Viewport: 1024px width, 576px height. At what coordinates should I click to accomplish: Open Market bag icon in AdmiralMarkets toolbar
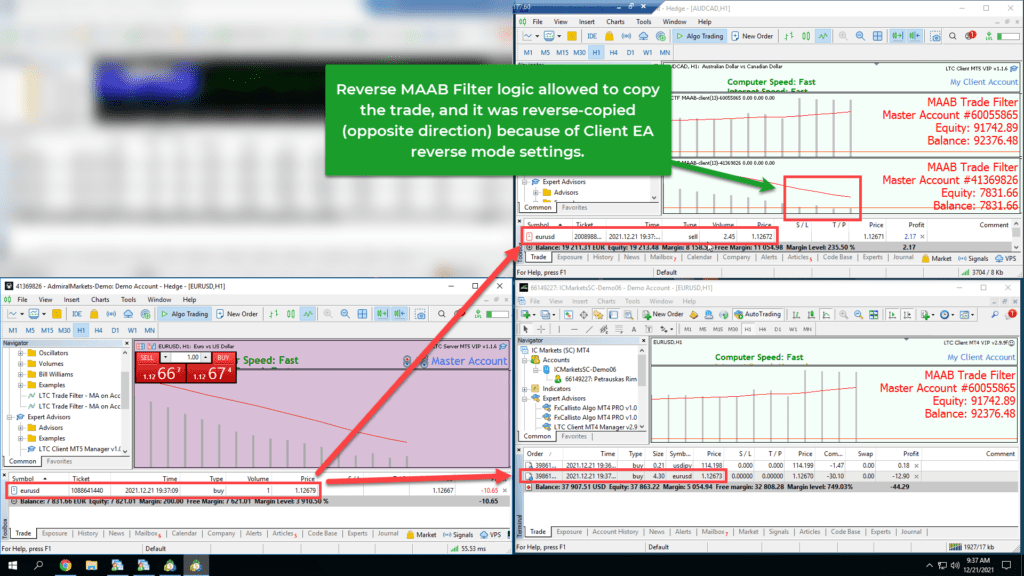[94, 314]
